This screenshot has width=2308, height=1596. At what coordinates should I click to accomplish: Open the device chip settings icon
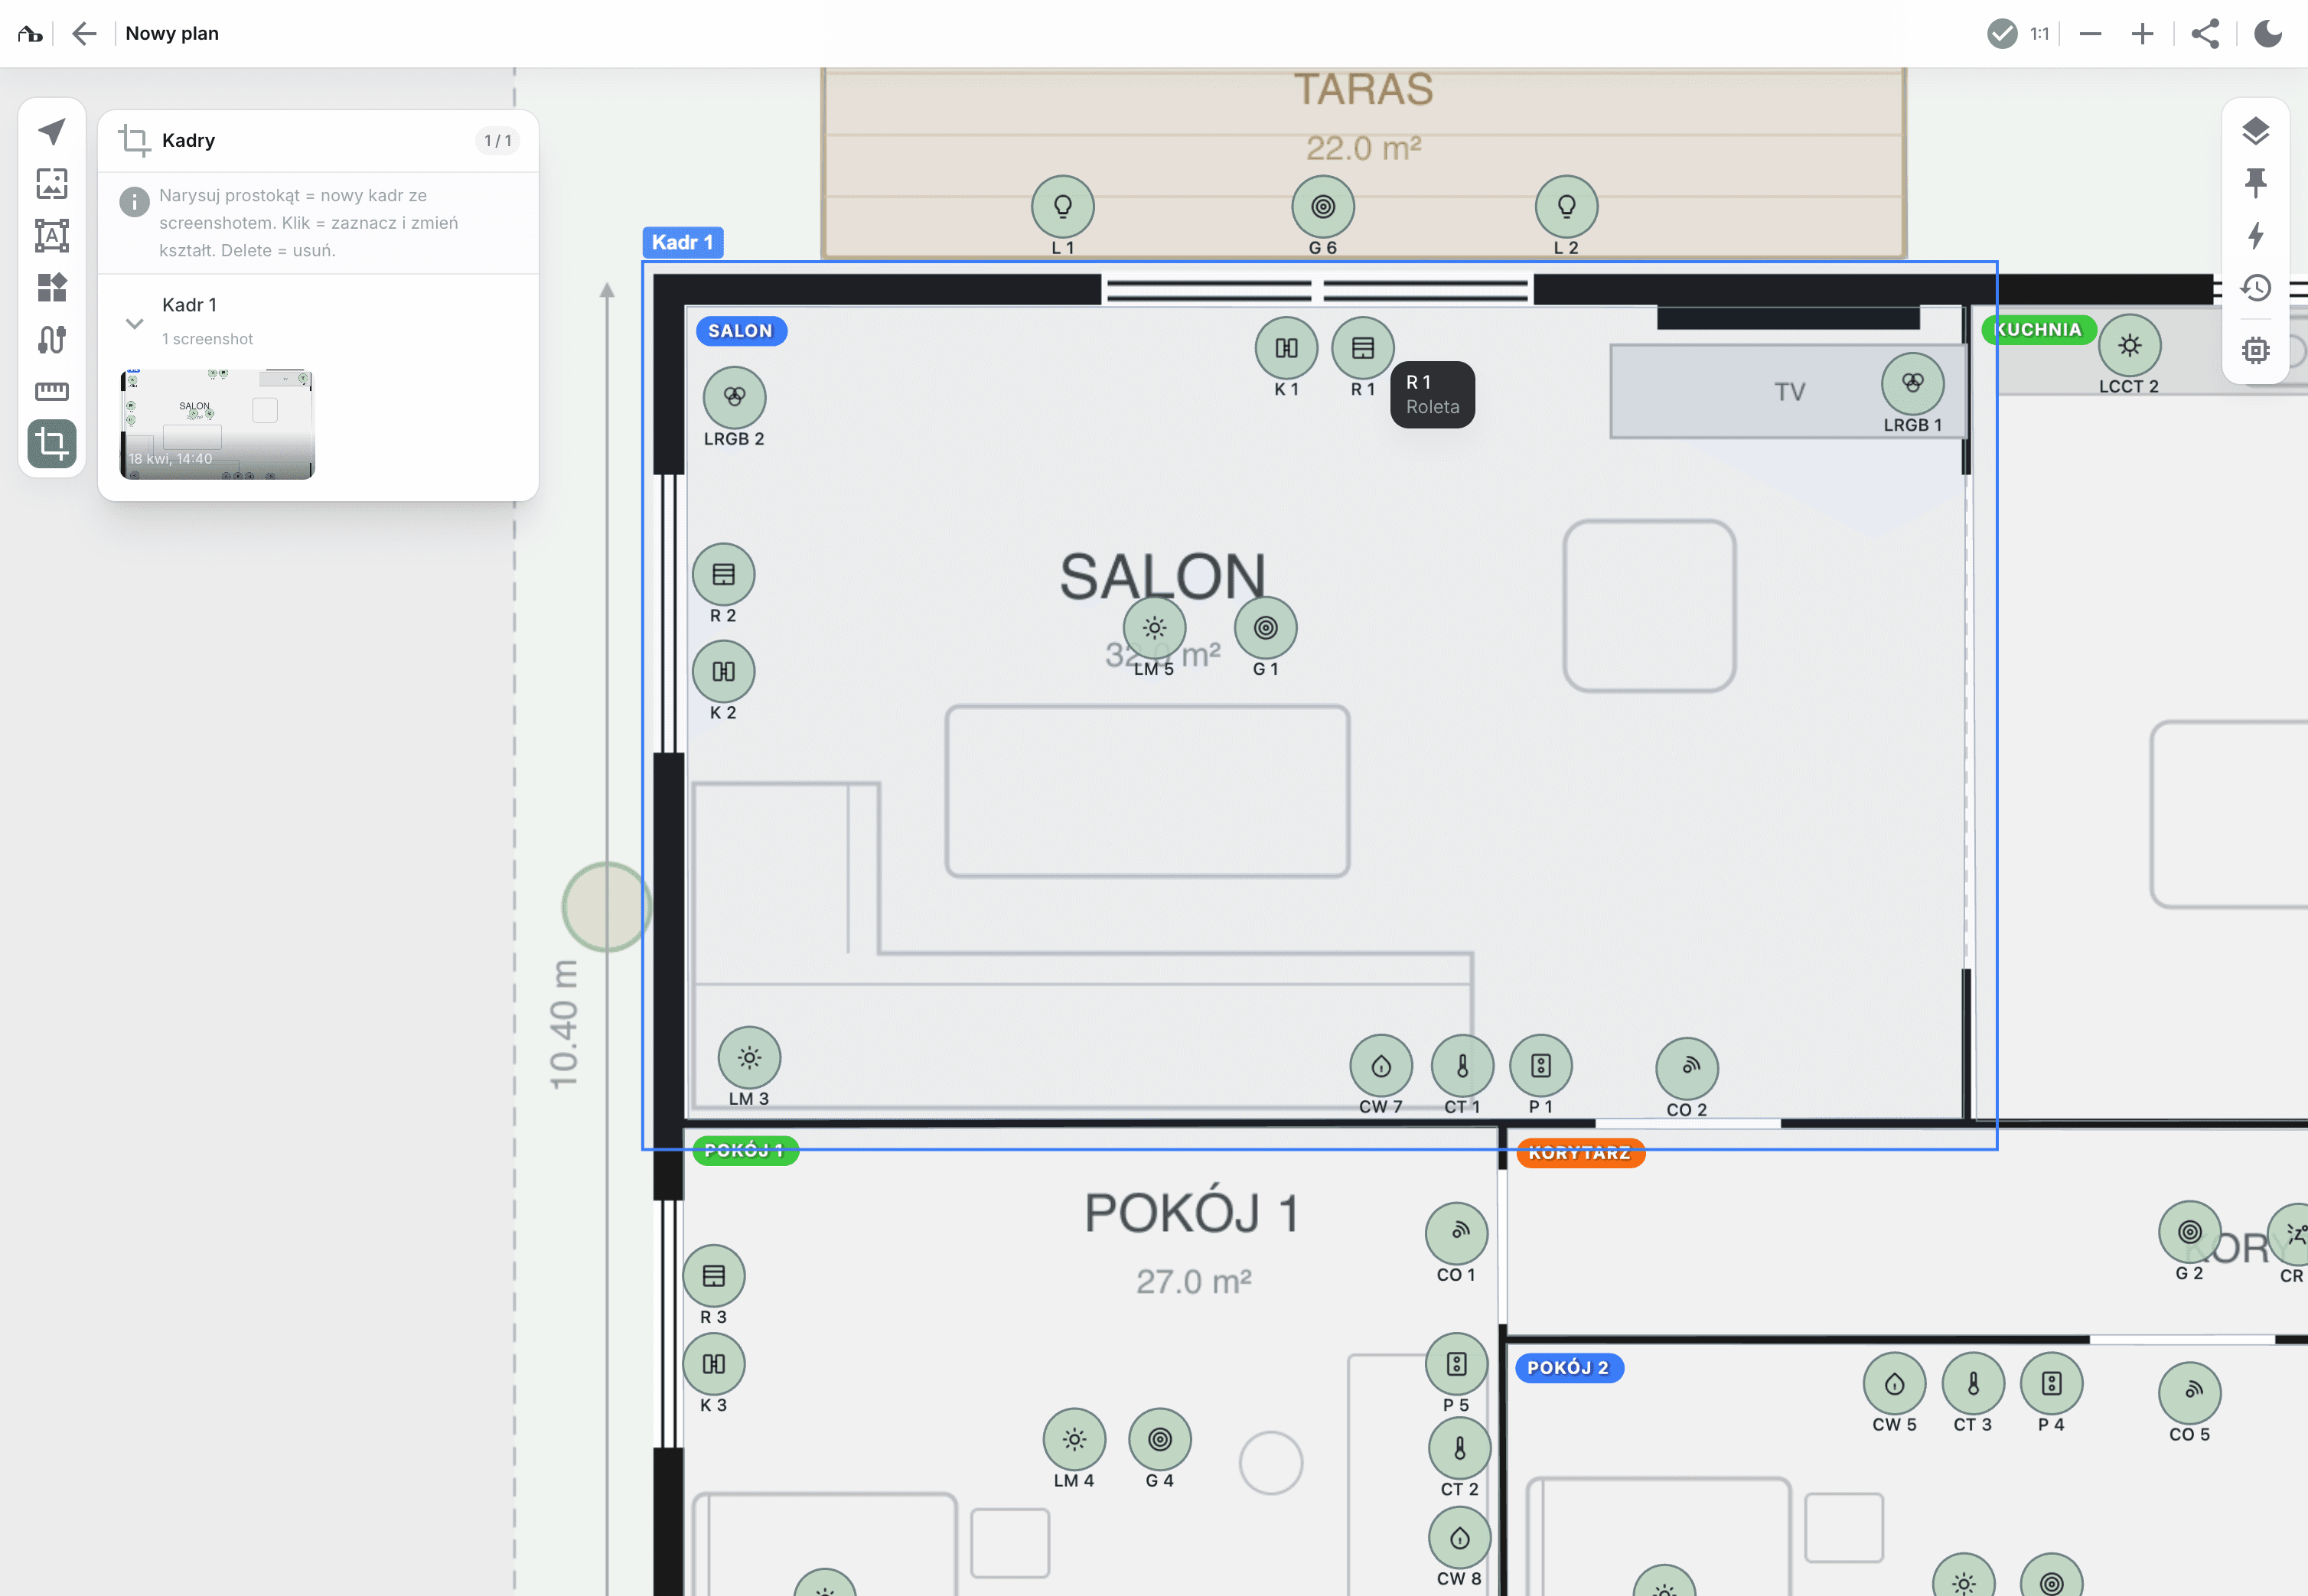2257,350
